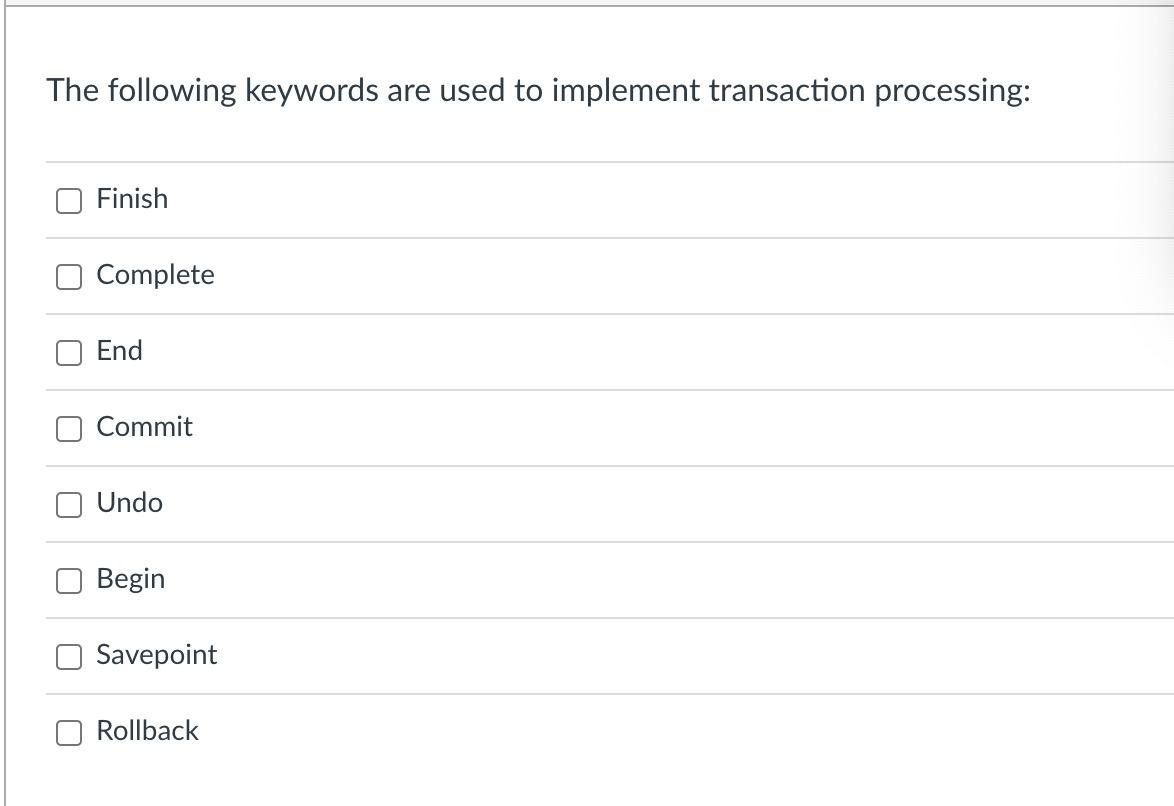Select the Commit answer label
The width and height of the screenshot is (1174, 806).
(144, 427)
